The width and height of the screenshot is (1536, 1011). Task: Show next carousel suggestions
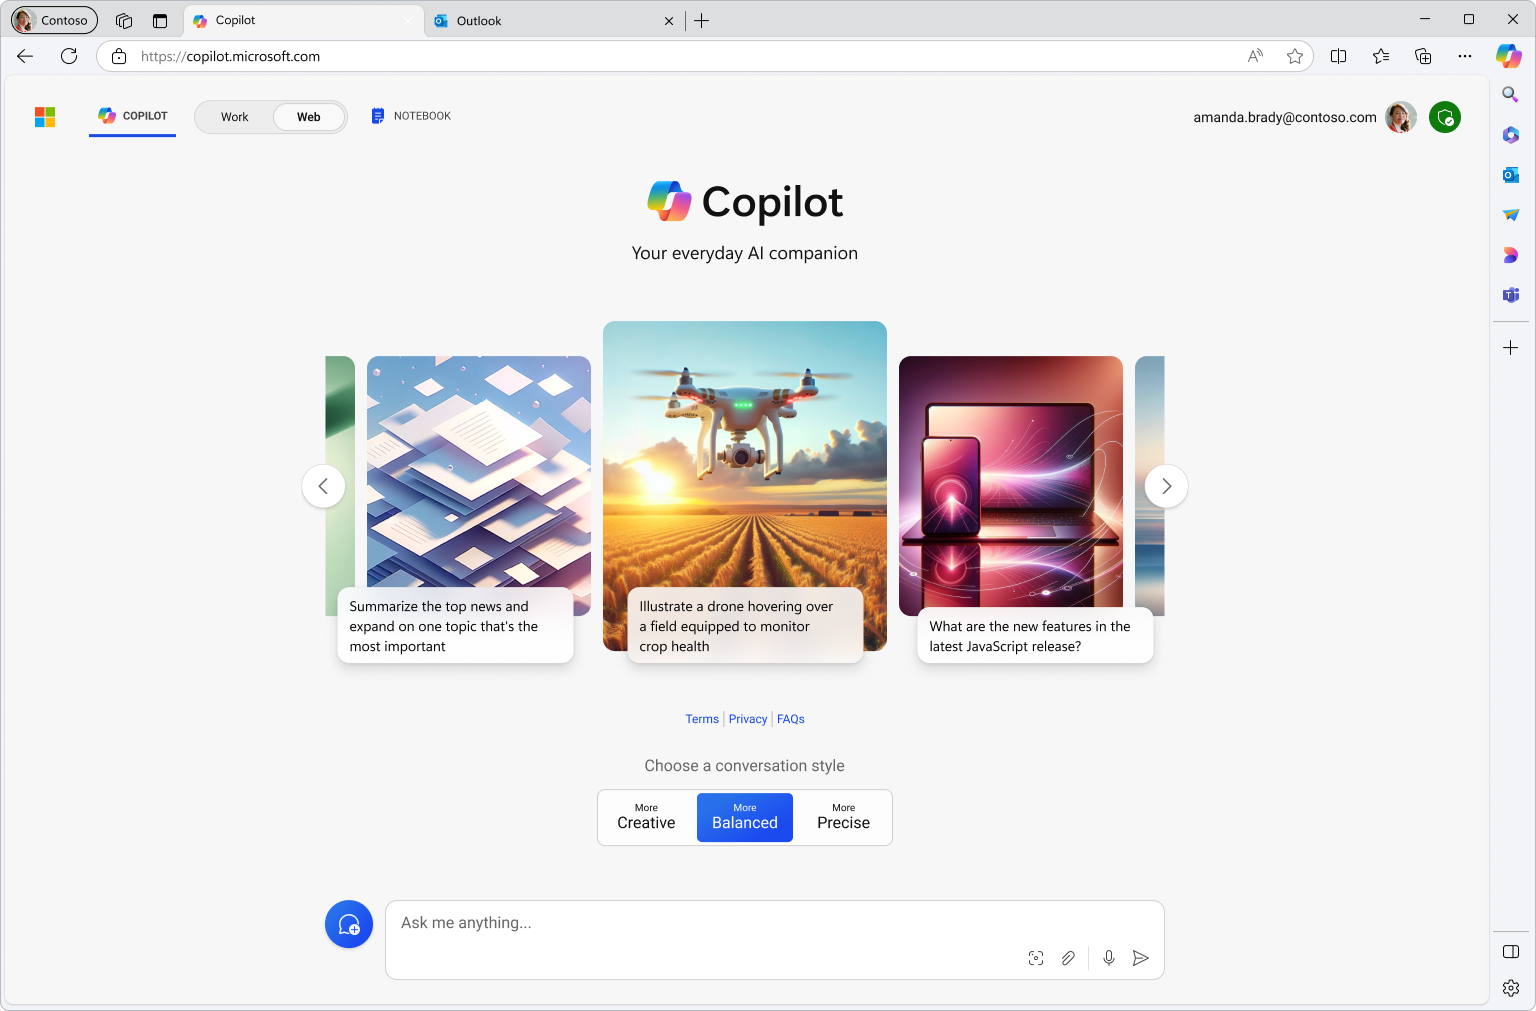(x=1166, y=486)
